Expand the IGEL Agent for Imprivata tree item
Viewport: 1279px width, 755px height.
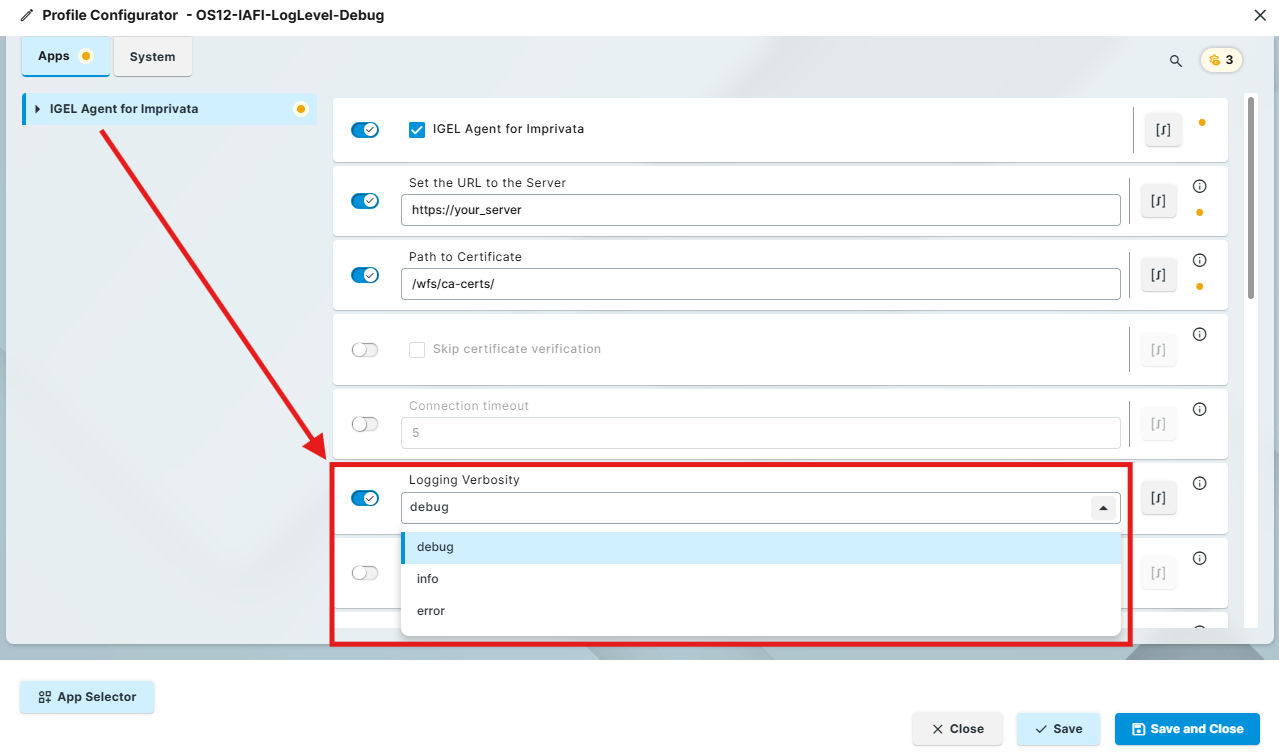pyautogui.click(x=36, y=109)
